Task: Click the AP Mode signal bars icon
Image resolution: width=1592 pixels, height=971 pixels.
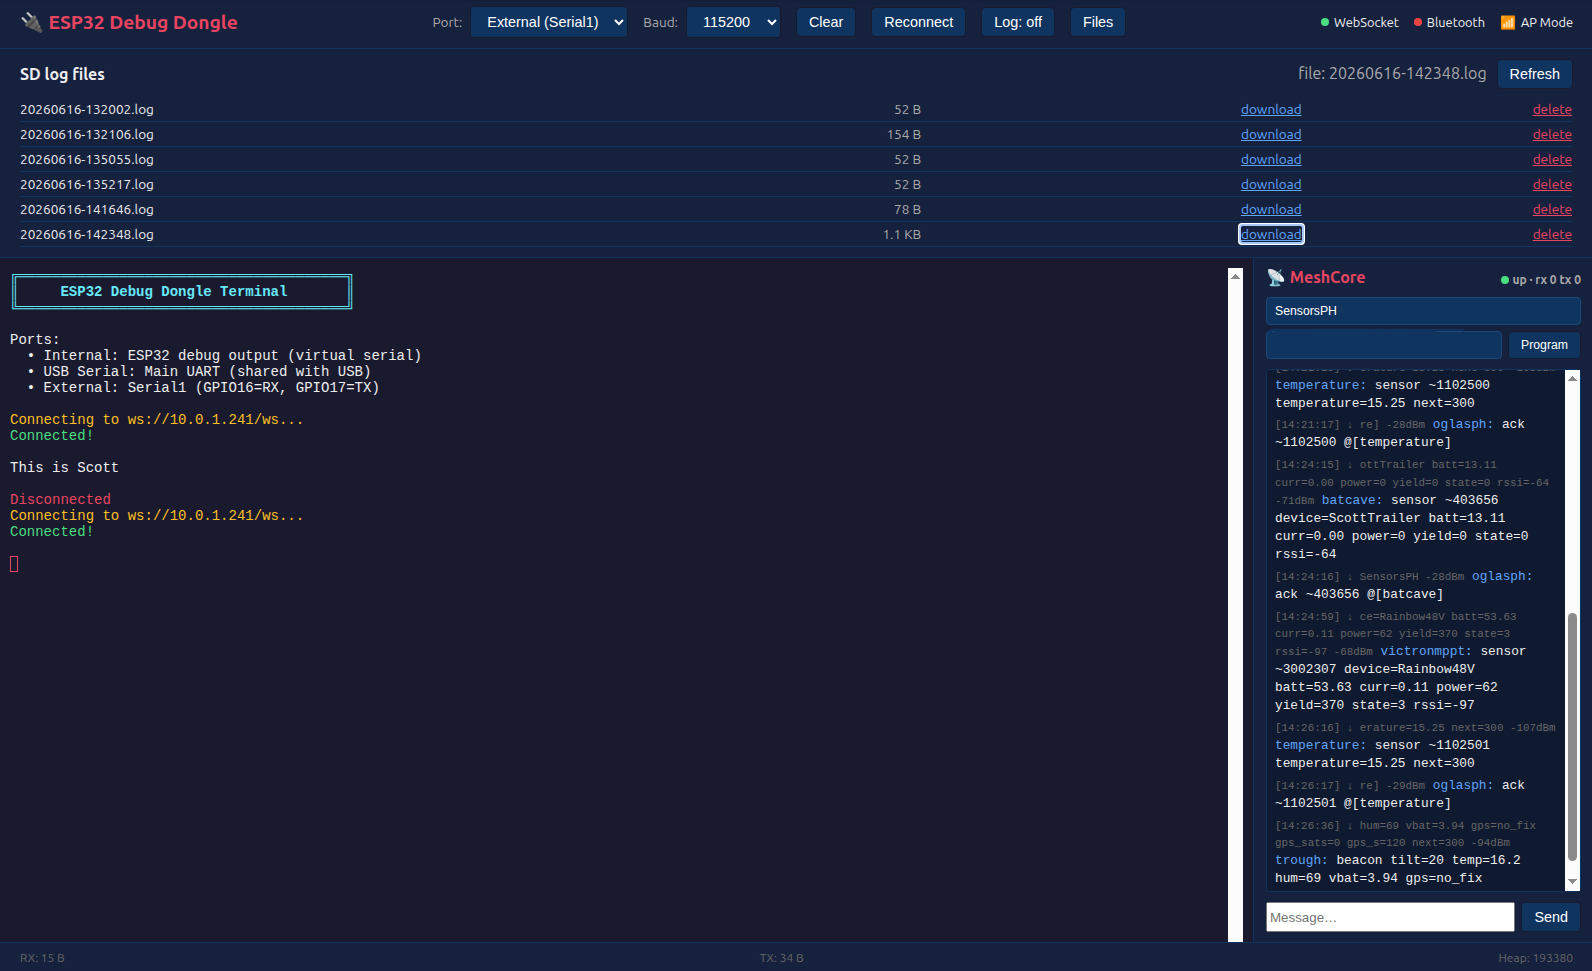Action: (x=1508, y=22)
